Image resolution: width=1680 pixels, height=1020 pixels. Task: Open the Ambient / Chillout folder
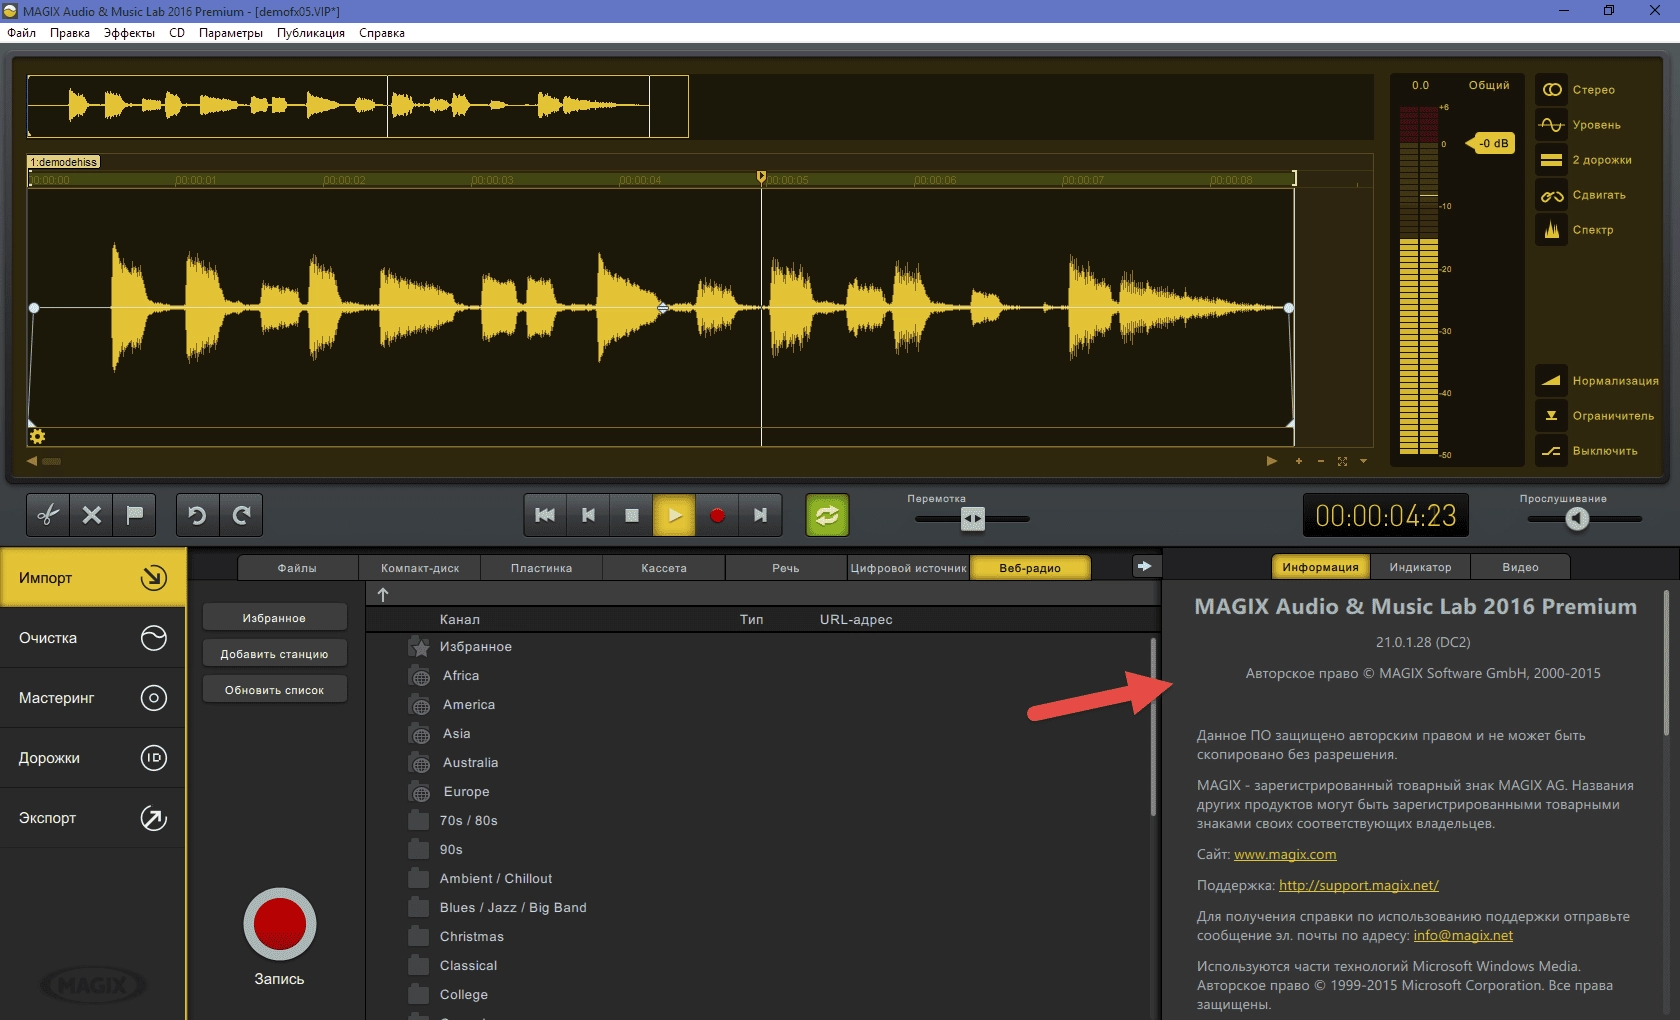click(x=496, y=879)
